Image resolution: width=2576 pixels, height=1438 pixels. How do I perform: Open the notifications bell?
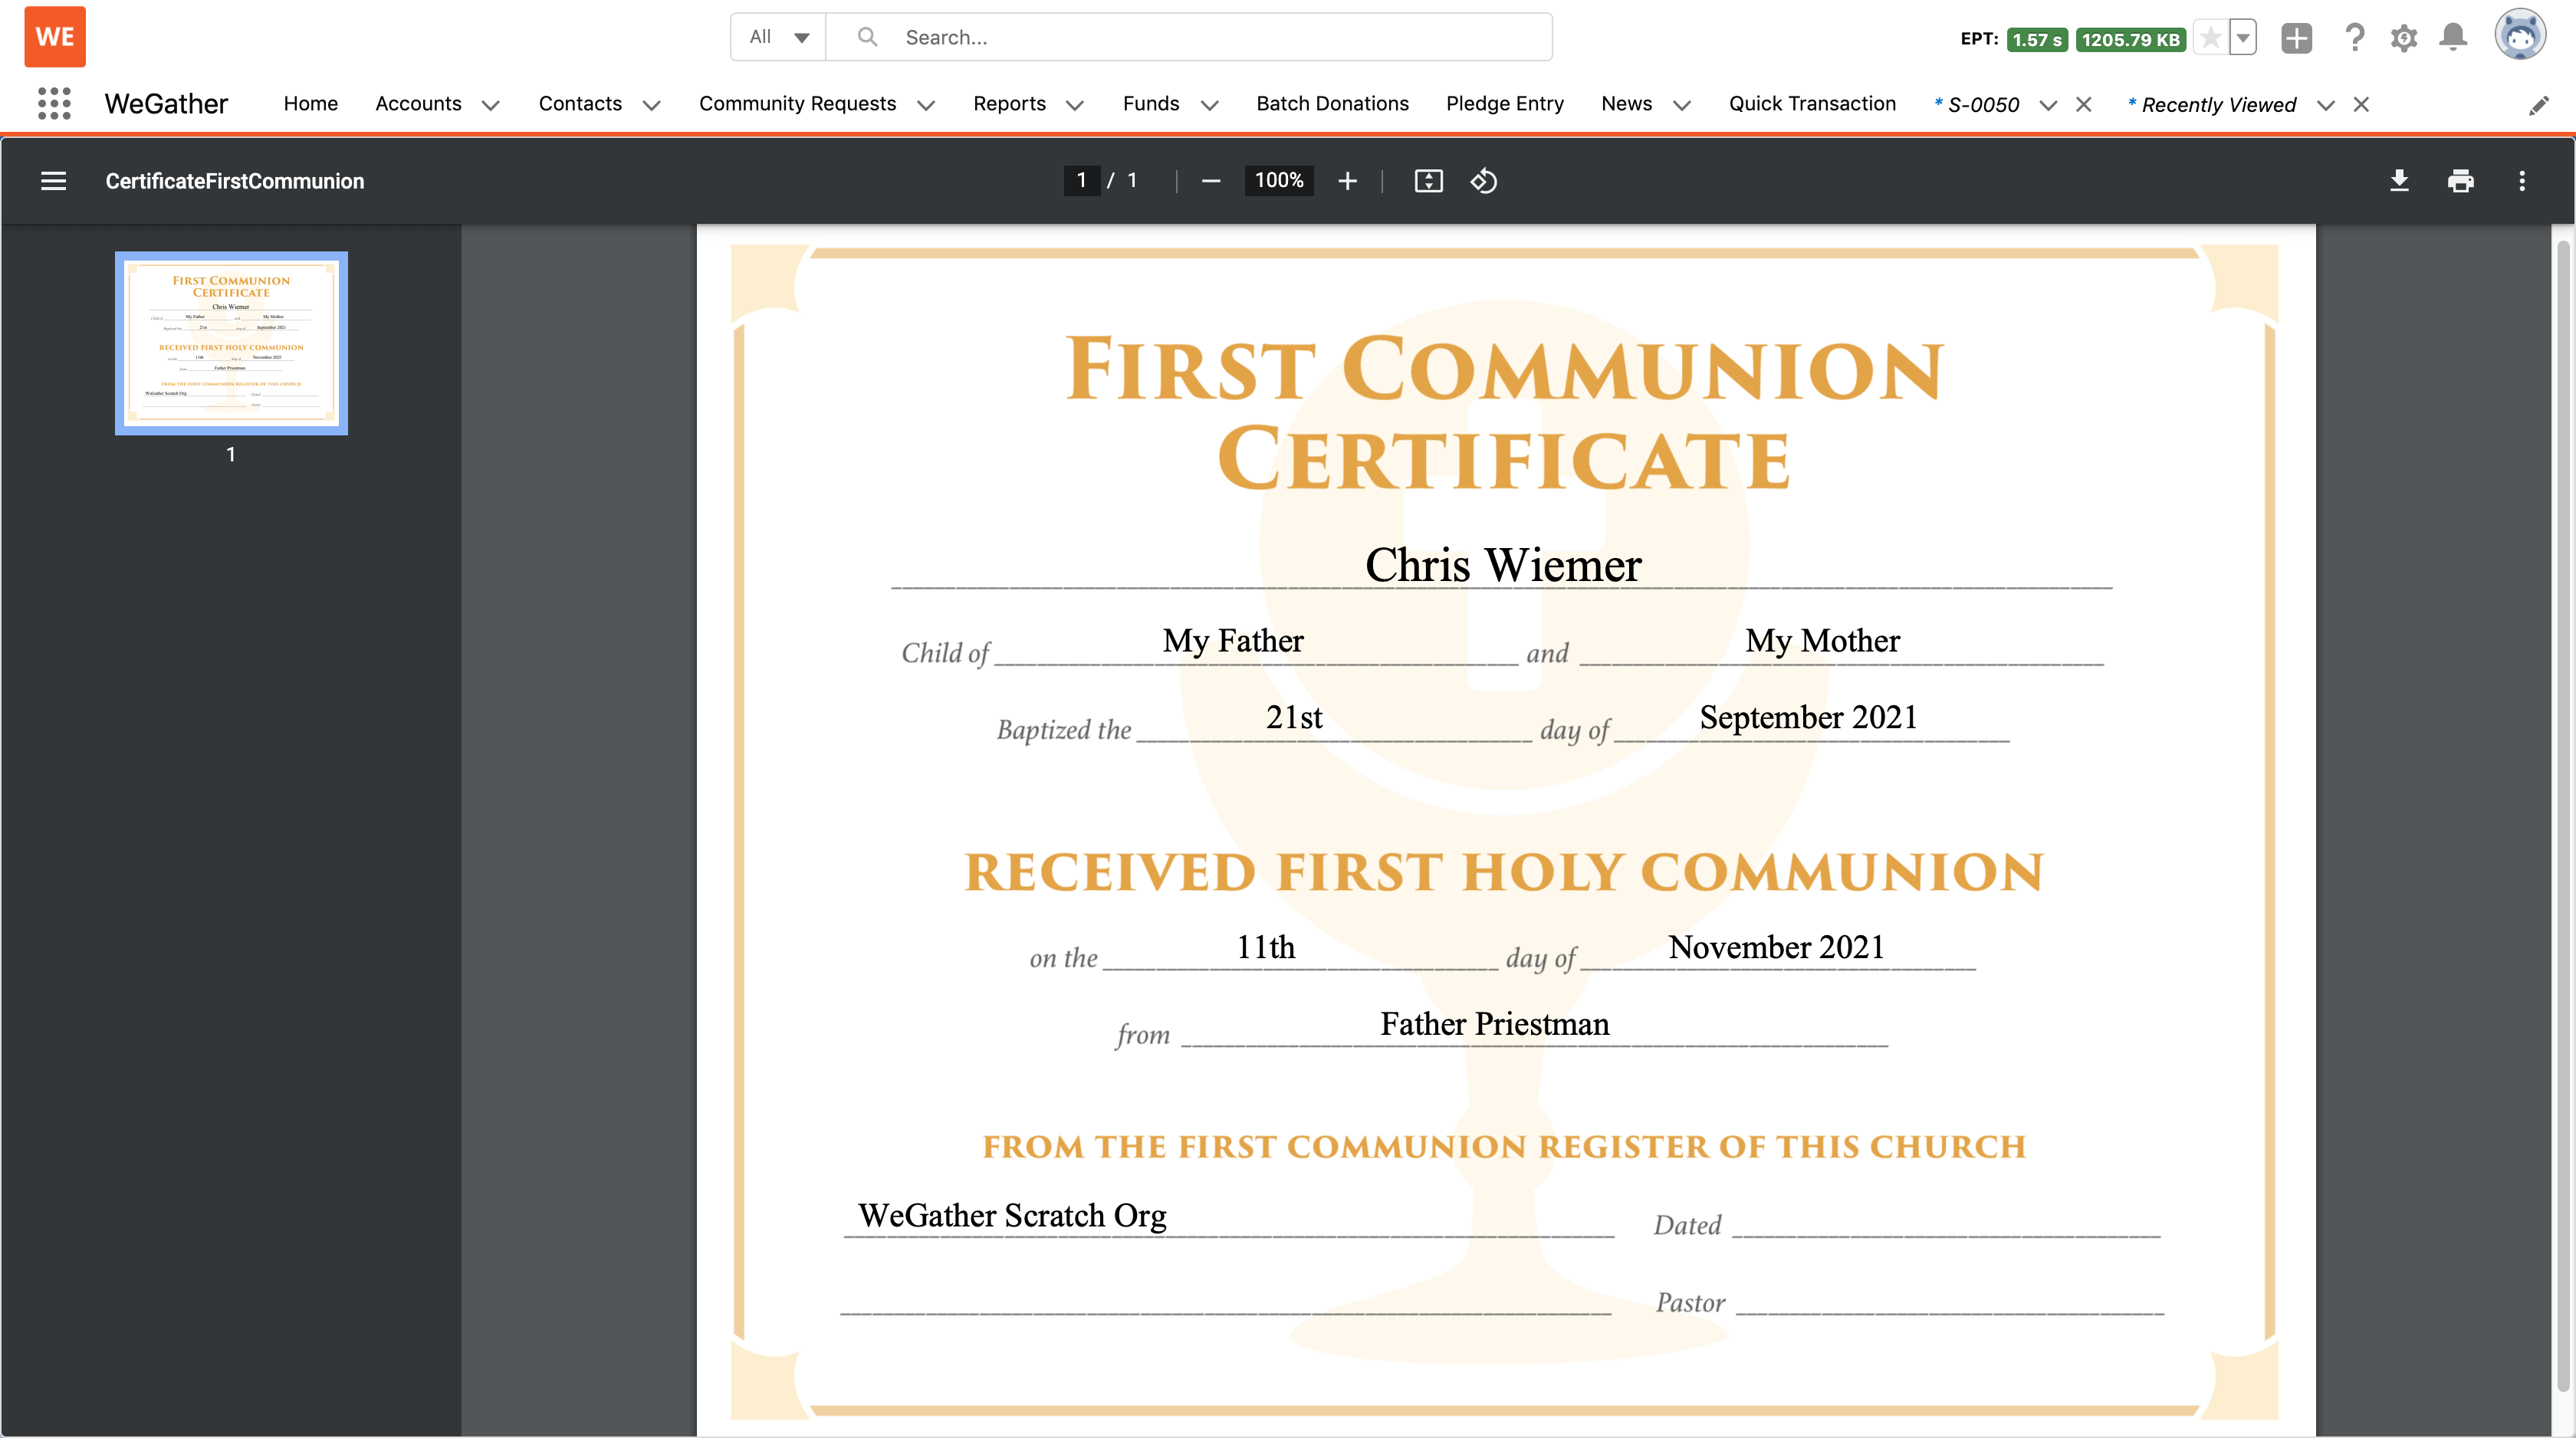(2453, 38)
